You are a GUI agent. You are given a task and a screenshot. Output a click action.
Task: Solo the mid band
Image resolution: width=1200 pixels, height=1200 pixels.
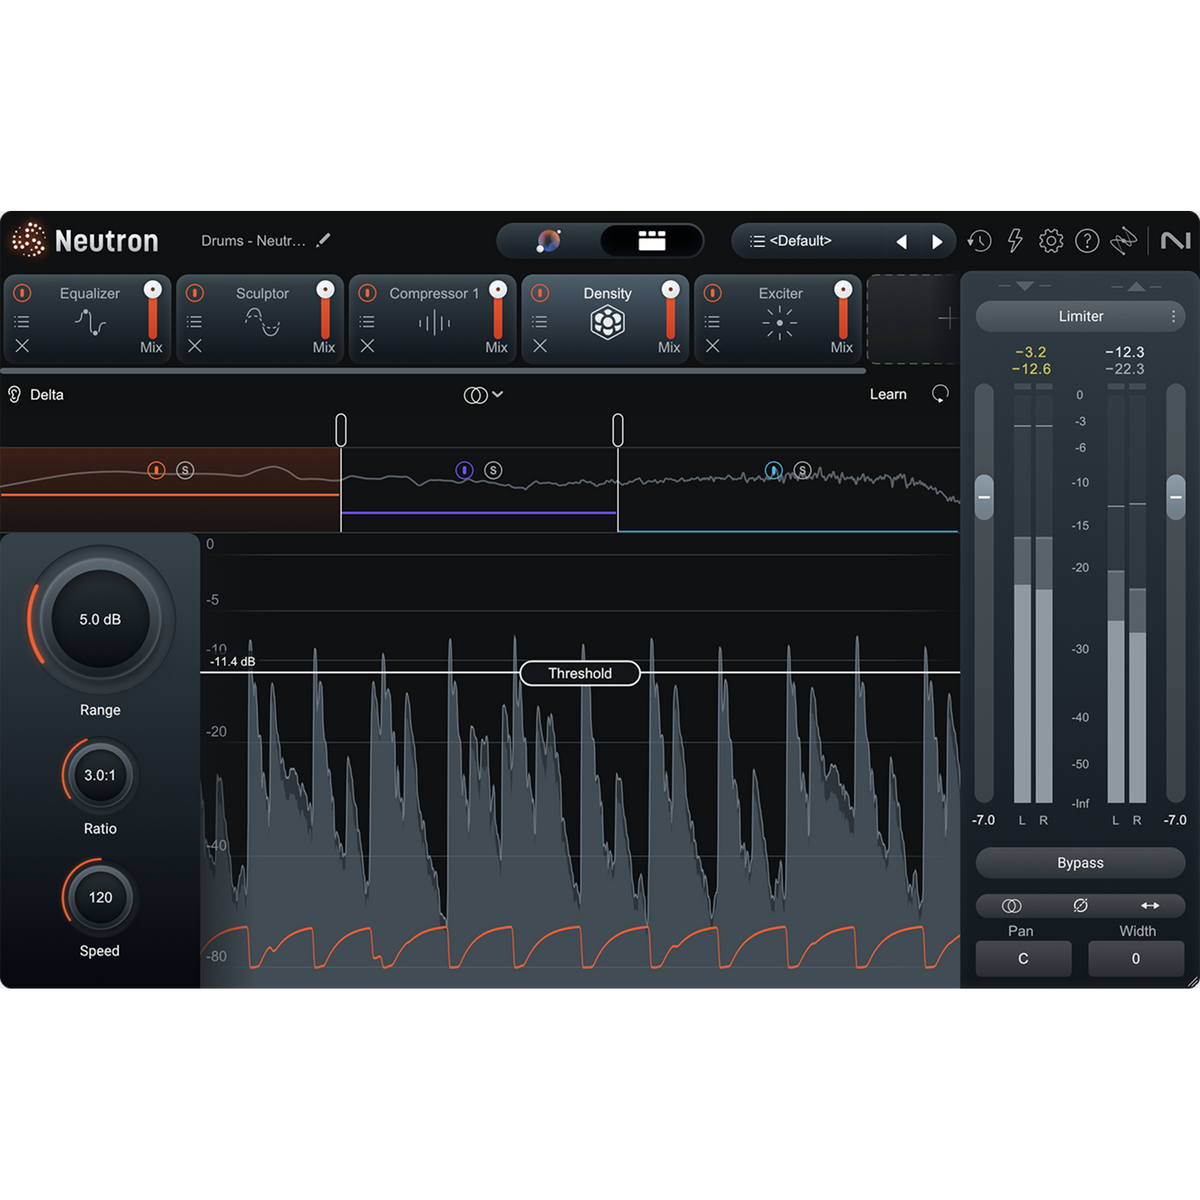(x=493, y=470)
